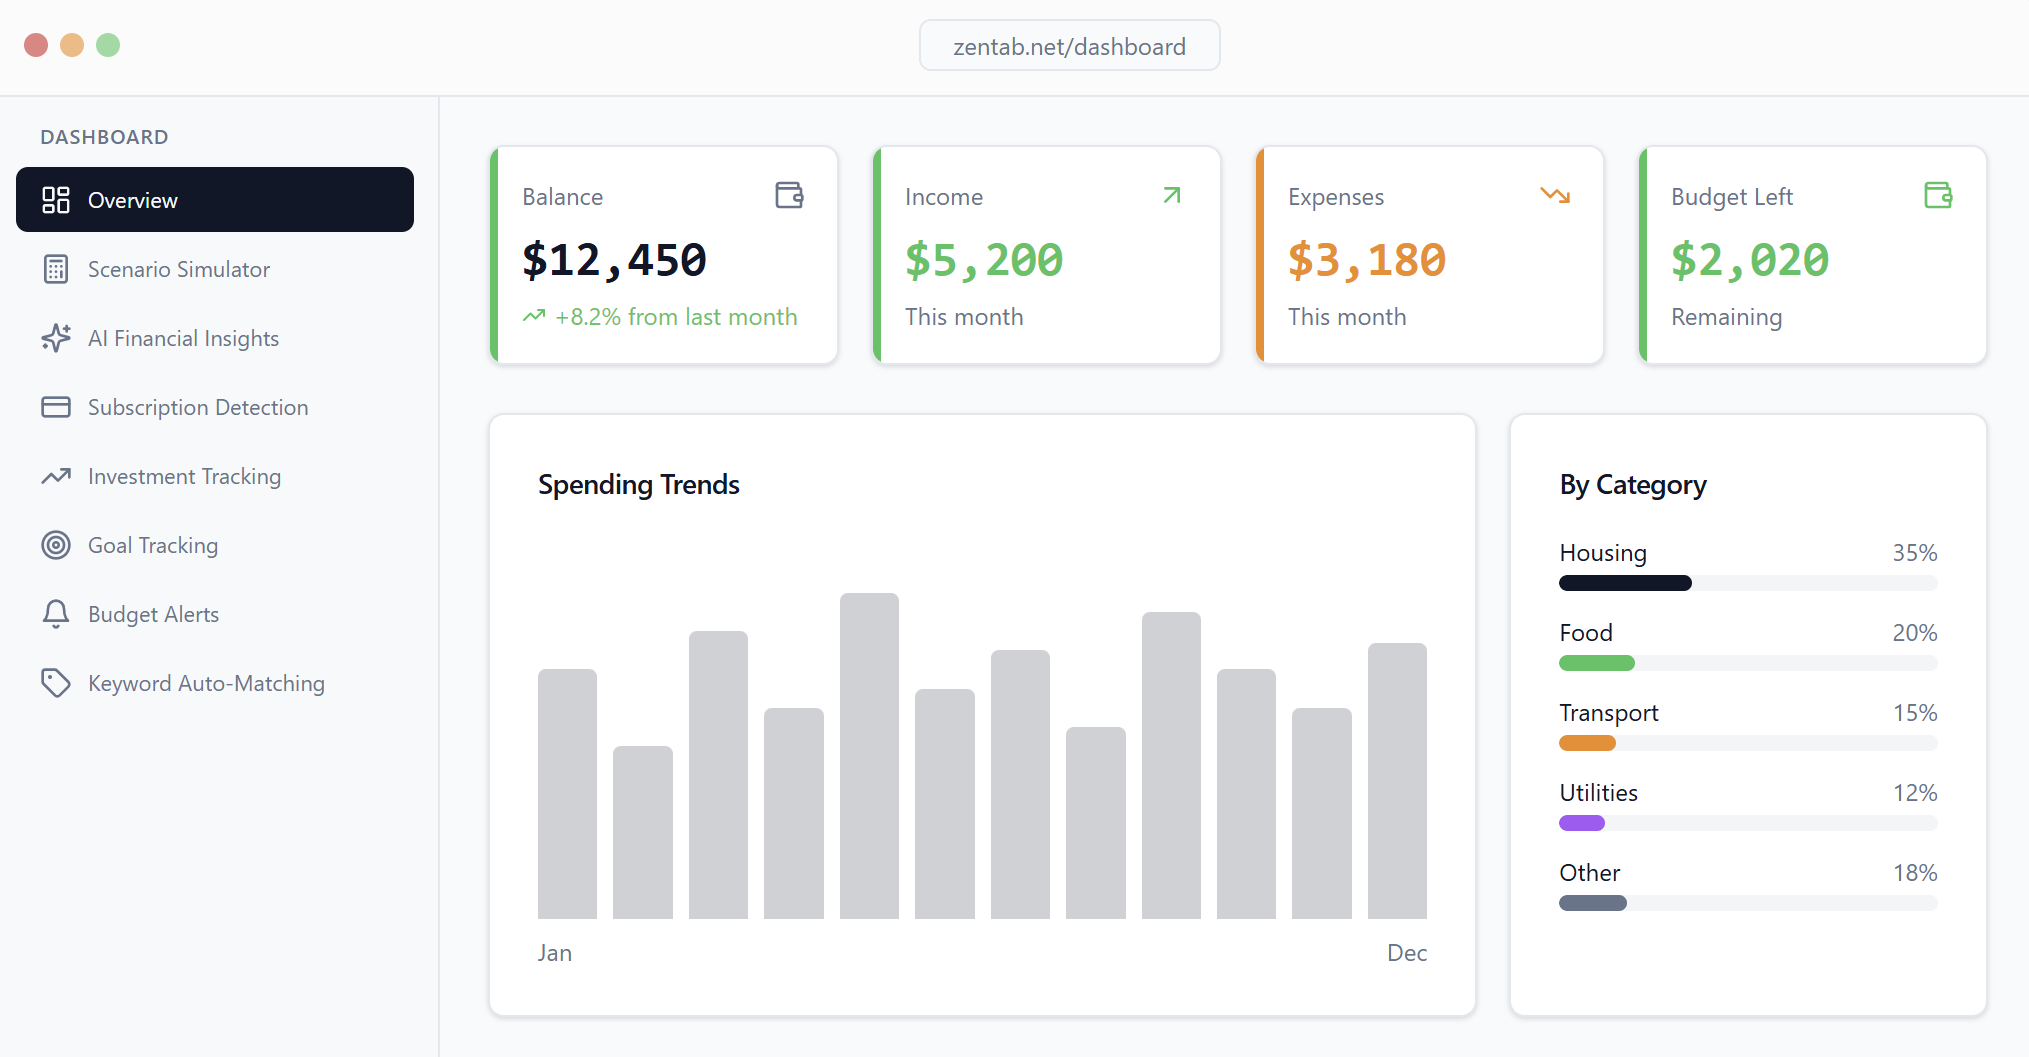2029x1057 pixels.
Task: Go to Goal Tracking page
Action: pyautogui.click(x=153, y=545)
